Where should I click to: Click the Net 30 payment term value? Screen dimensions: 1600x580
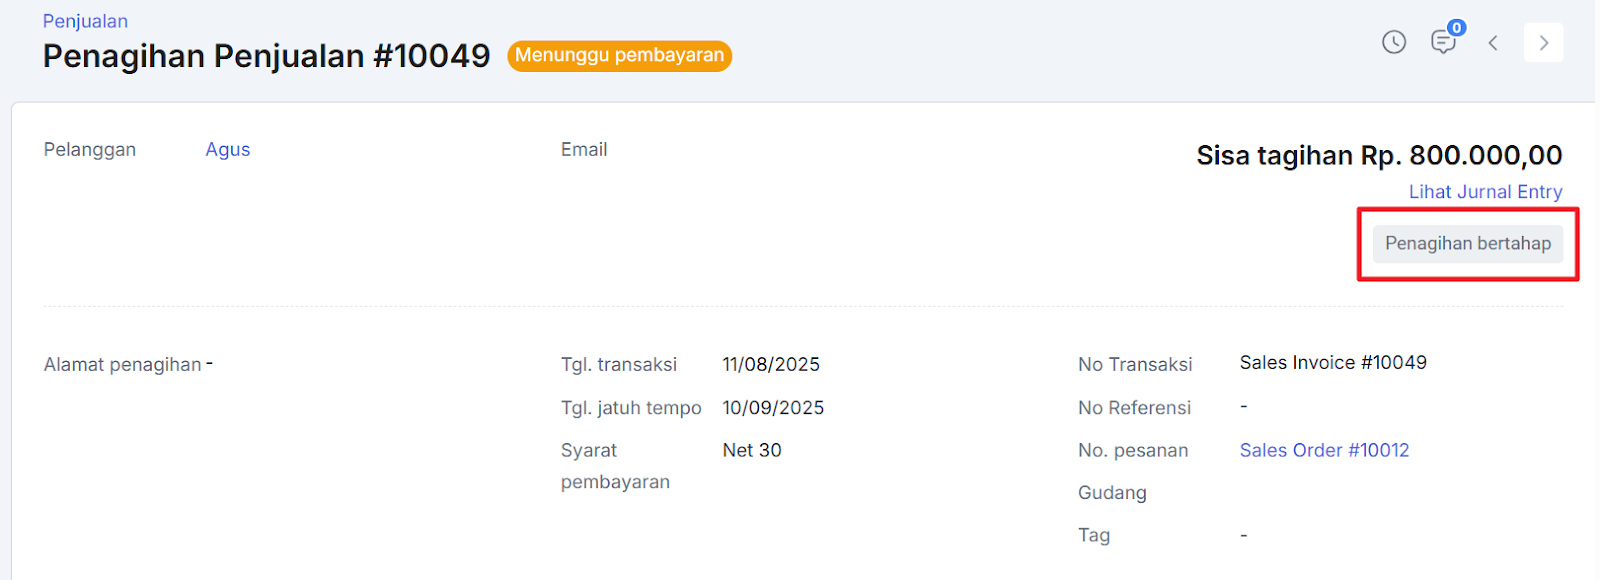(752, 450)
